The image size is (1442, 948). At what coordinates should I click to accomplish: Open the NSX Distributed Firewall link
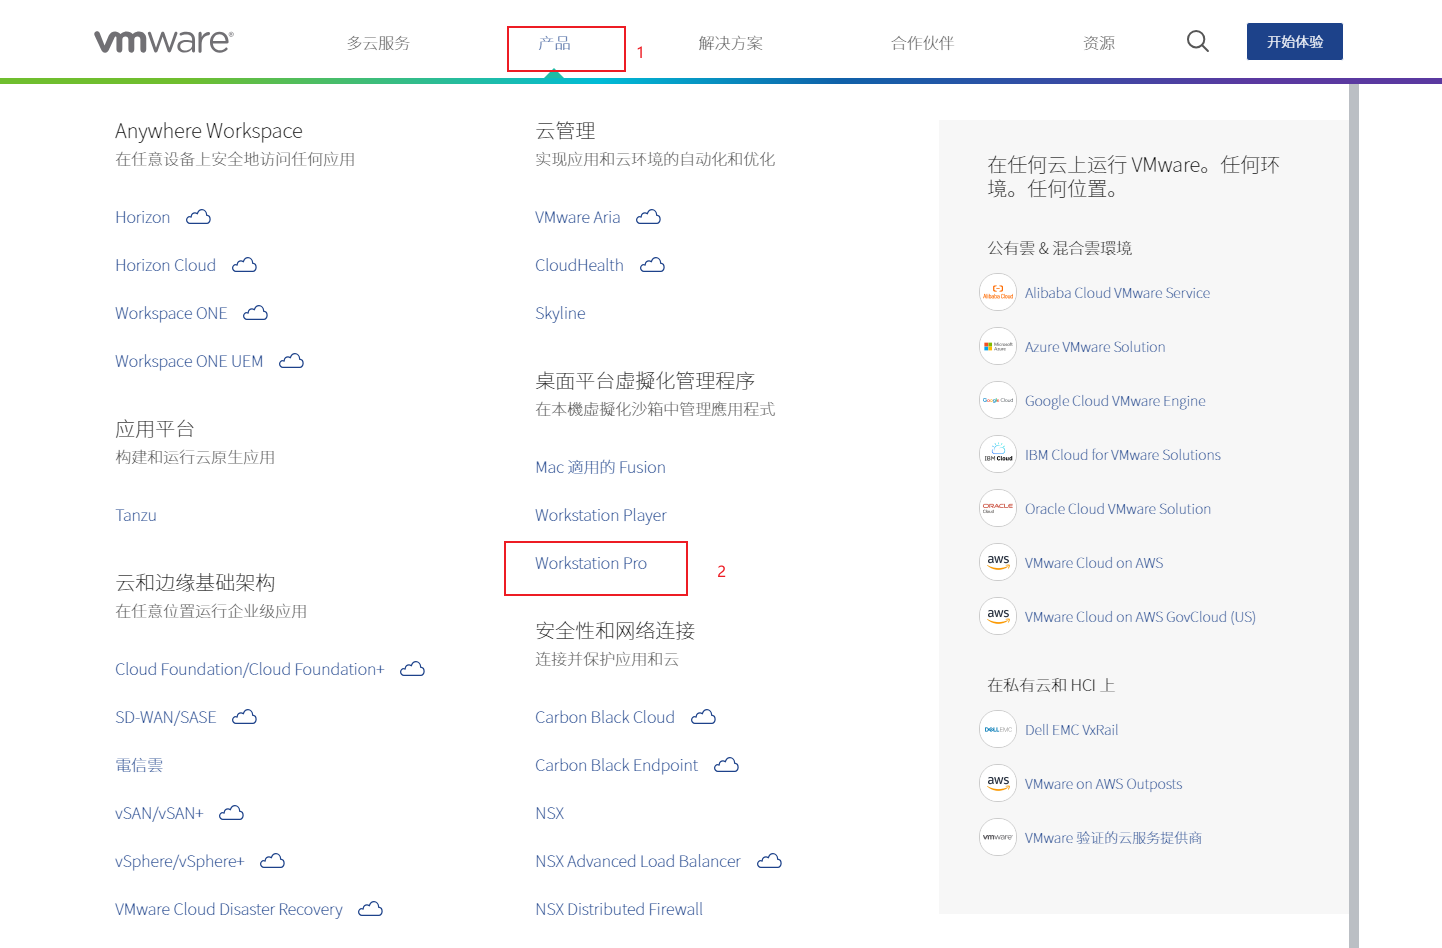[x=619, y=909]
